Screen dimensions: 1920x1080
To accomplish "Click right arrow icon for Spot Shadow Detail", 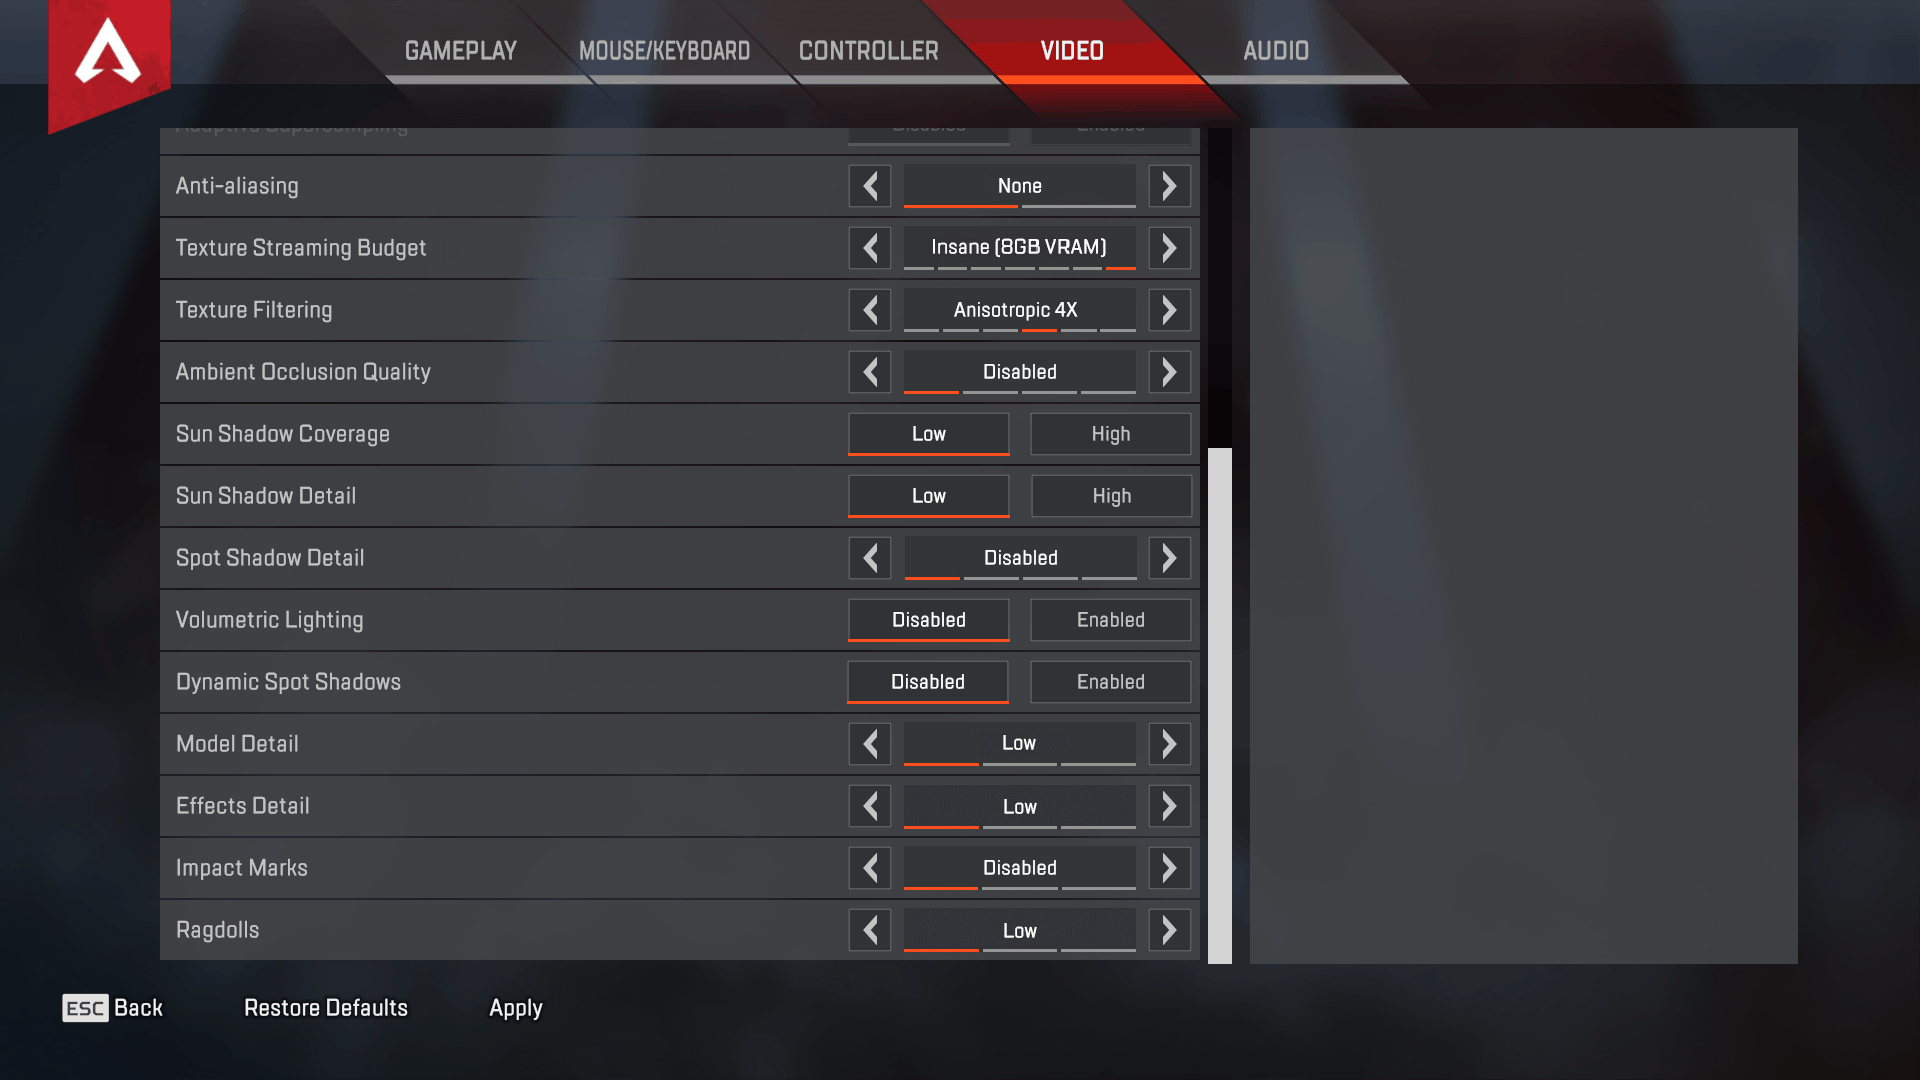I will point(1168,558).
